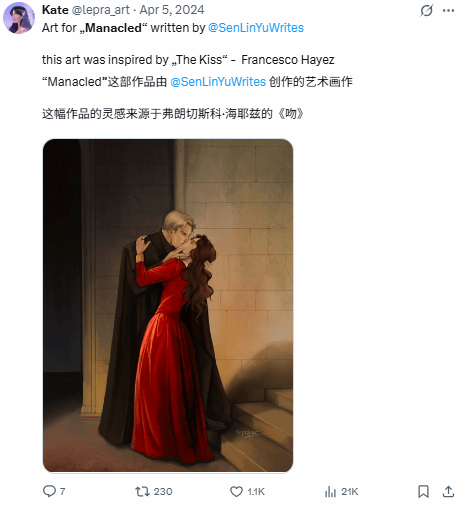Open the Kate display name

coord(55,10)
